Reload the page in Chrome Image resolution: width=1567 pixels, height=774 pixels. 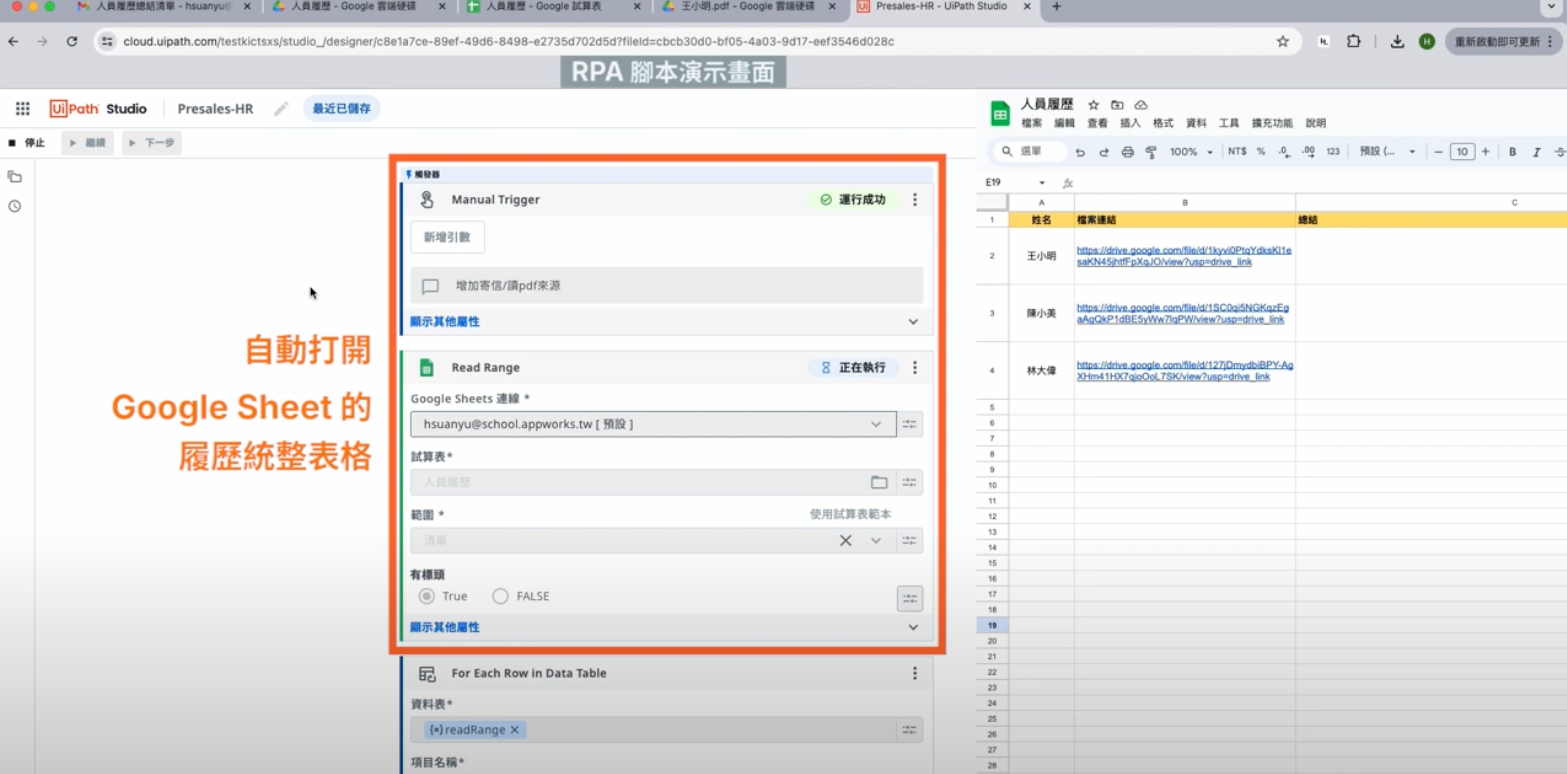point(72,41)
